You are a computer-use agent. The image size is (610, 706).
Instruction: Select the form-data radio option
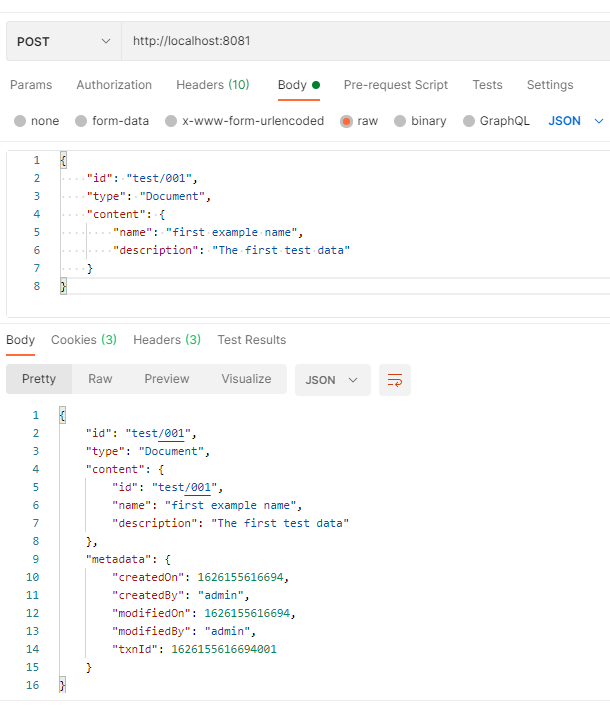[81, 121]
